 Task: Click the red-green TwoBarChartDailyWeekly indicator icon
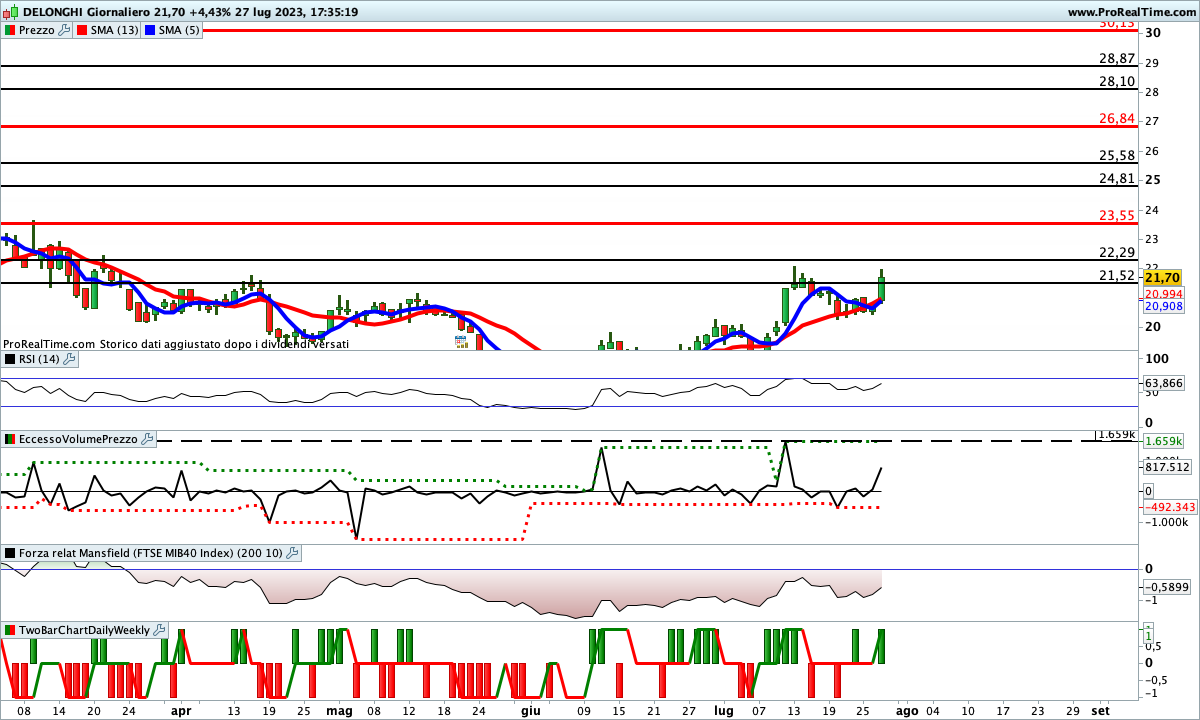[x=10, y=630]
